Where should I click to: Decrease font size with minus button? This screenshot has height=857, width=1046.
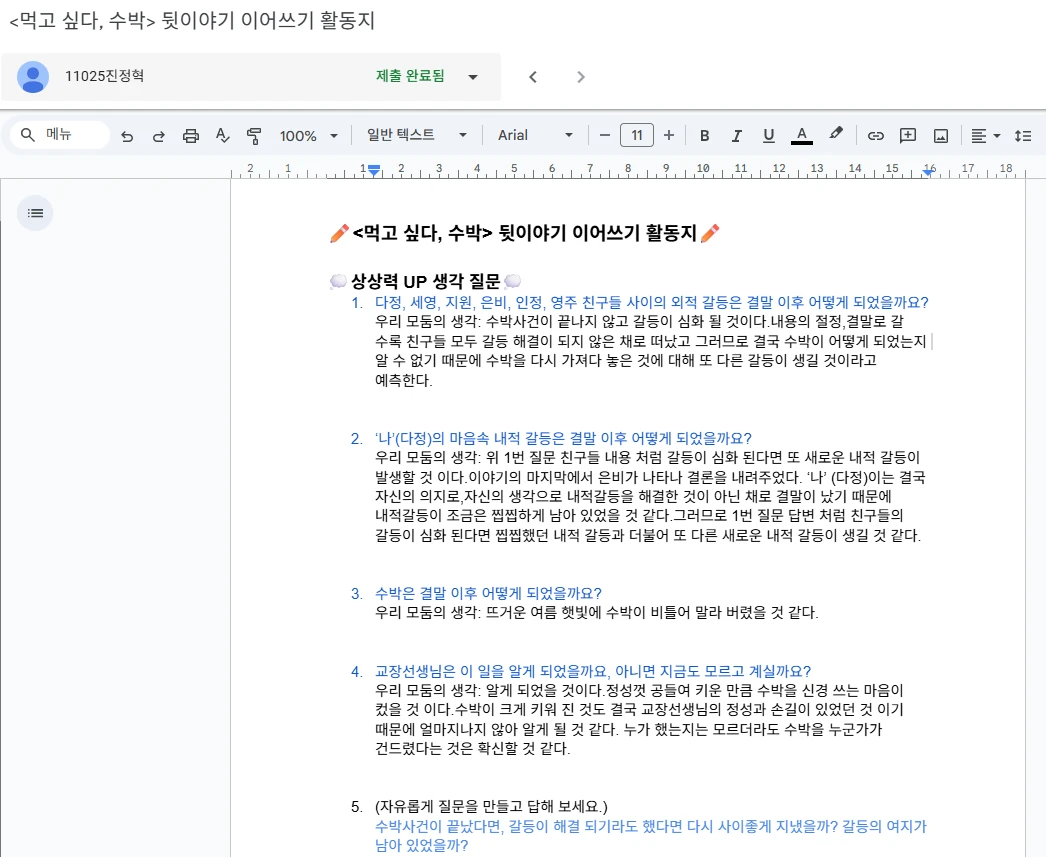tap(605, 135)
